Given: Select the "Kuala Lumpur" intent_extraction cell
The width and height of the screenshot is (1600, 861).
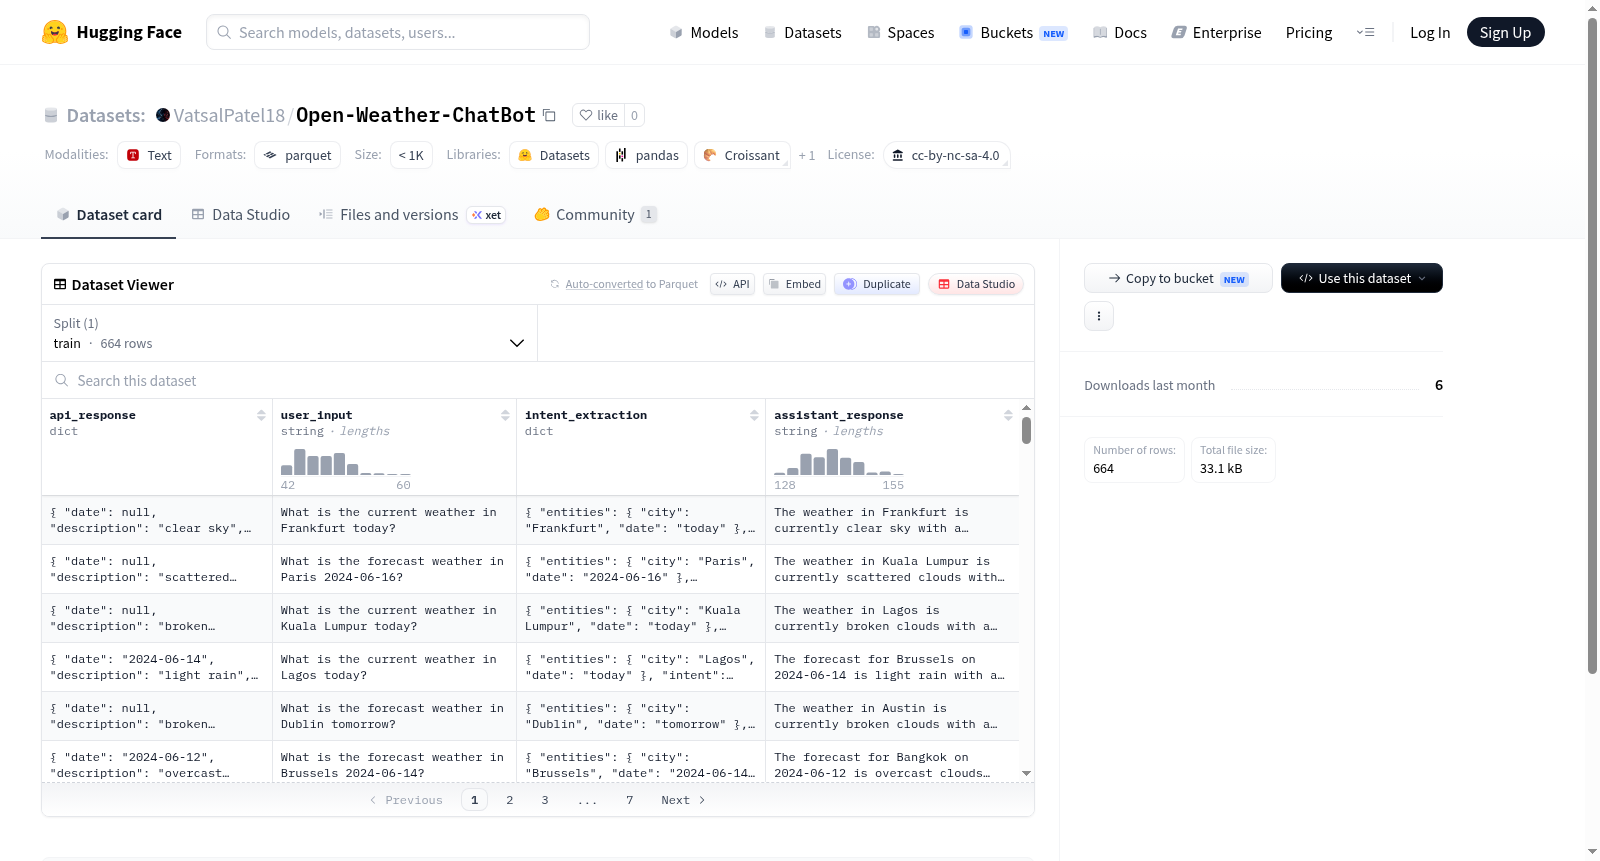Looking at the screenshot, I should click(641, 618).
